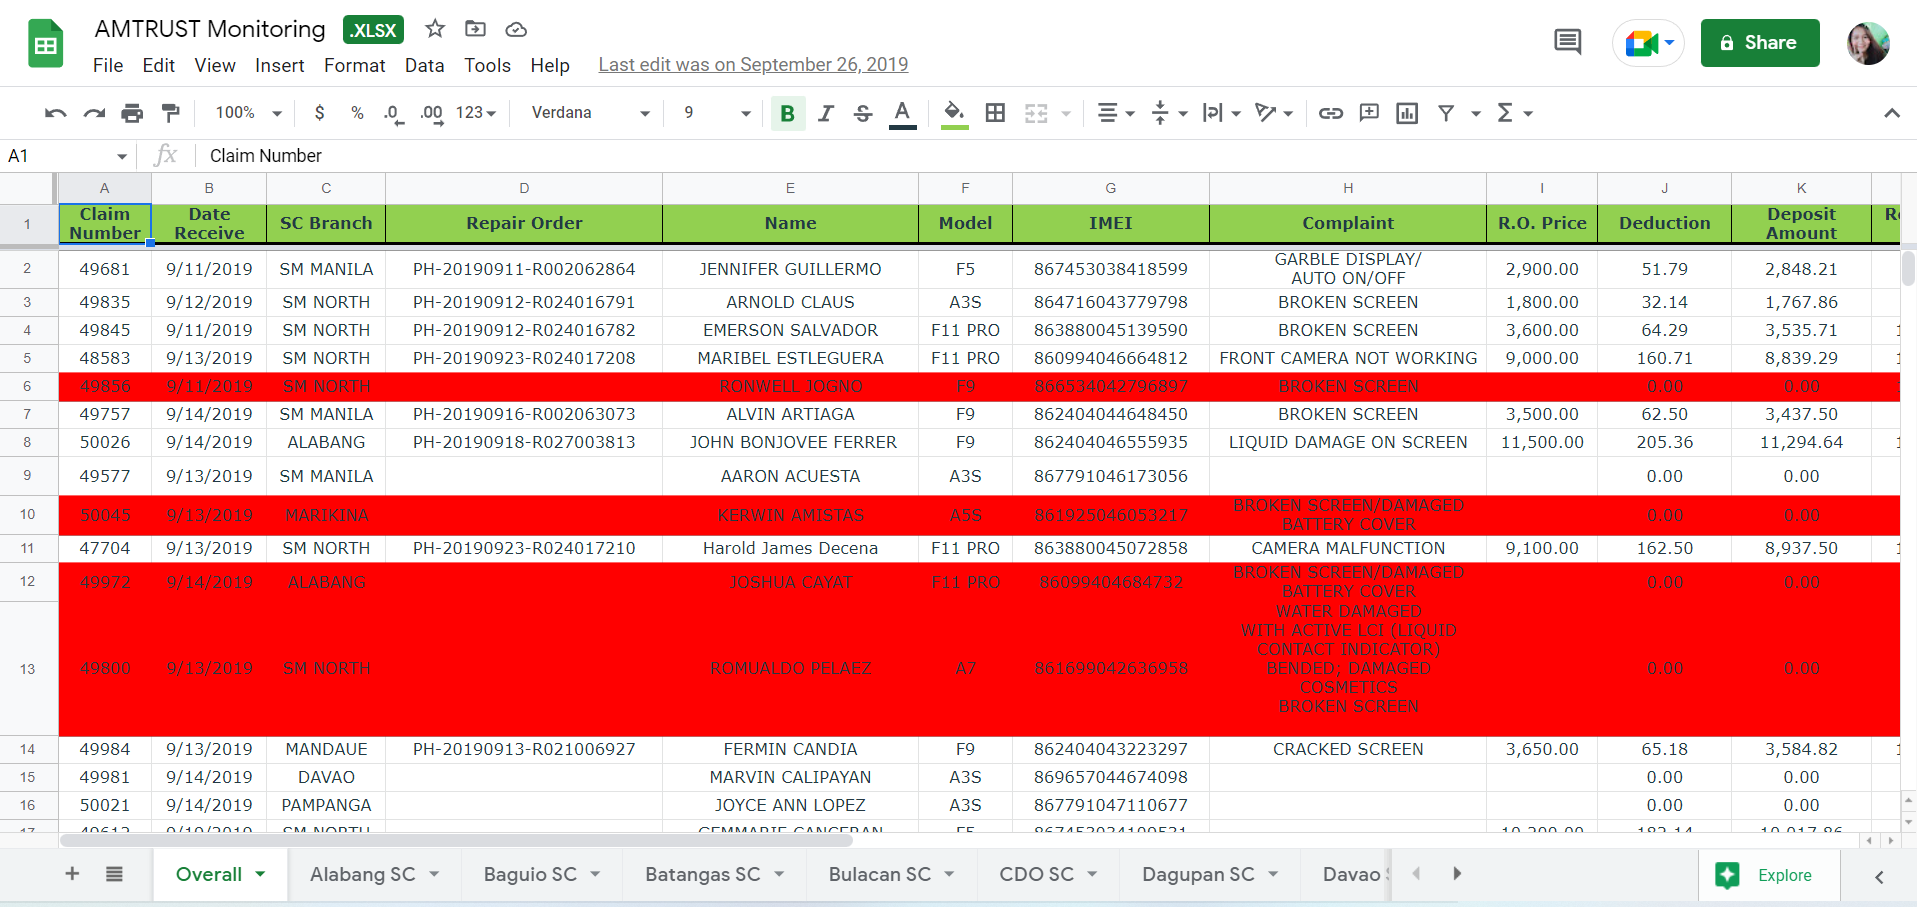Open the Borders tool
This screenshot has width=1917, height=907.
[x=995, y=113]
